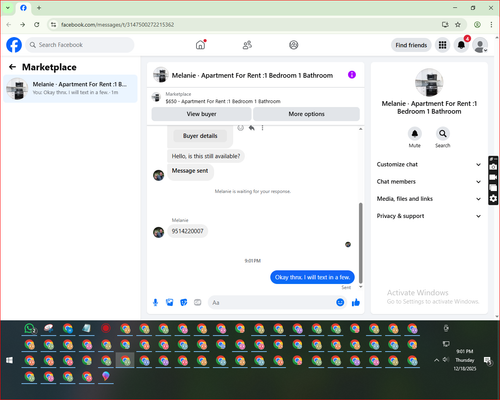
Task: Open the GIF picker icon
Action: click(x=198, y=302)
